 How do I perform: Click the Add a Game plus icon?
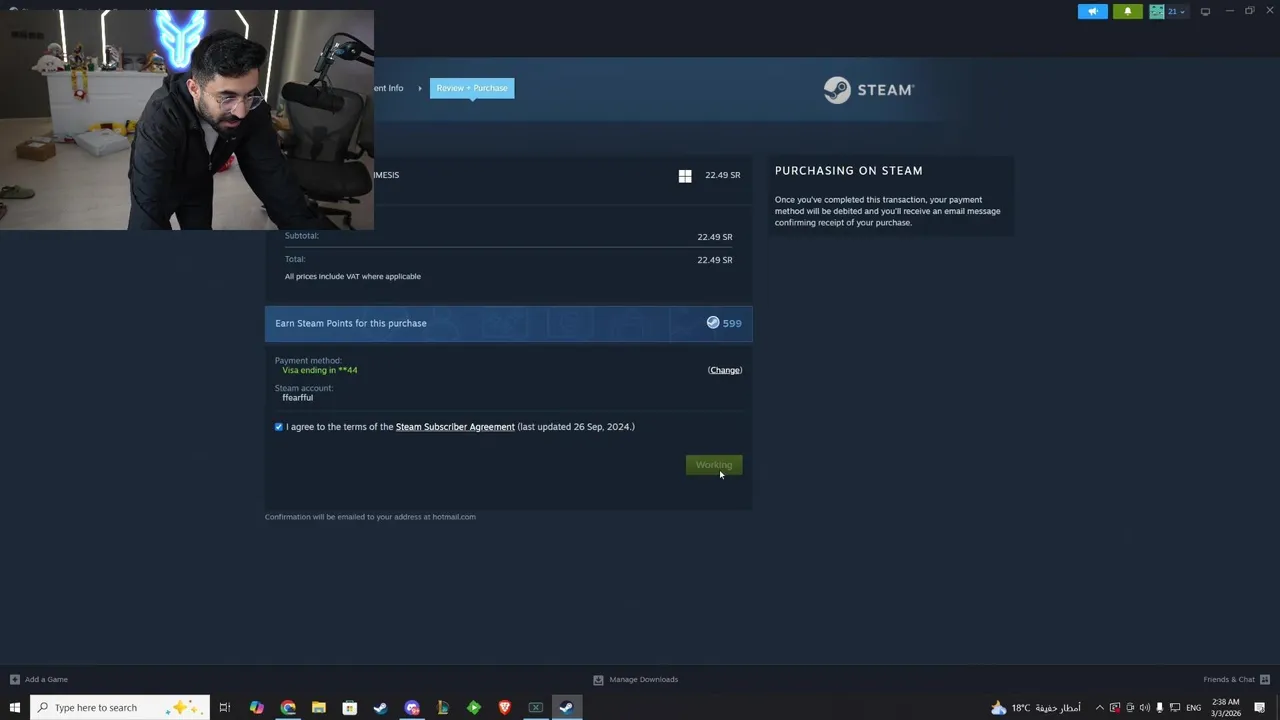tap(14, 680)
